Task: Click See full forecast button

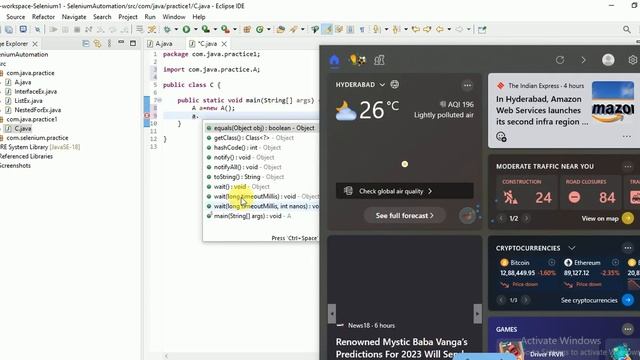Action: (404, 216)
